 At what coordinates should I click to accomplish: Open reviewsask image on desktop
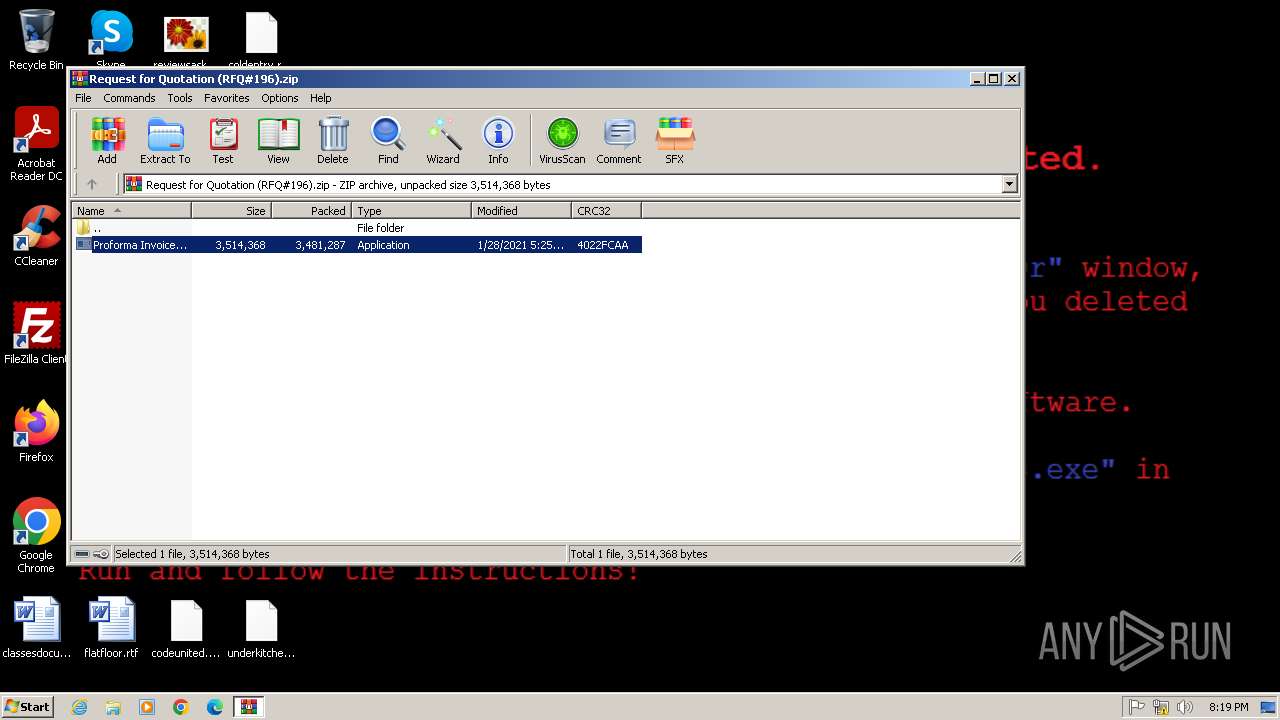(x=186, y=40)
